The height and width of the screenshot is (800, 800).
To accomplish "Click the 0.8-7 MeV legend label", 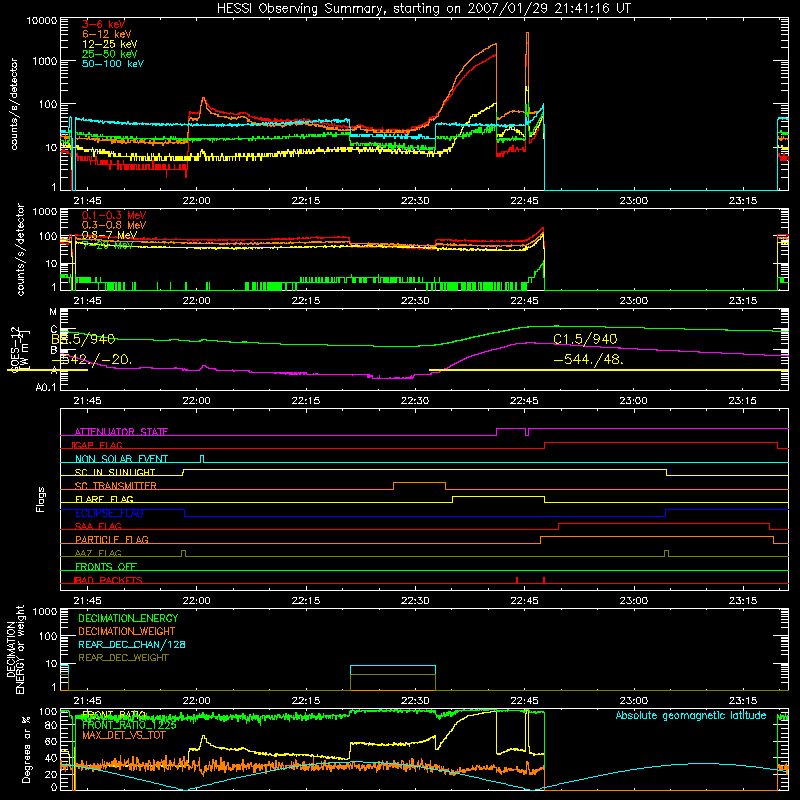I will click(x=109, y=235).
